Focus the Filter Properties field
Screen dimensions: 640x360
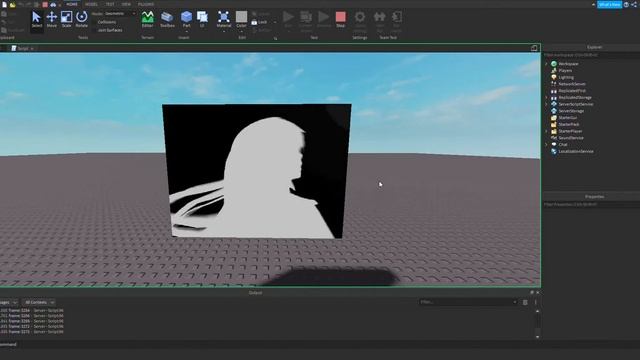pos(591,204)
